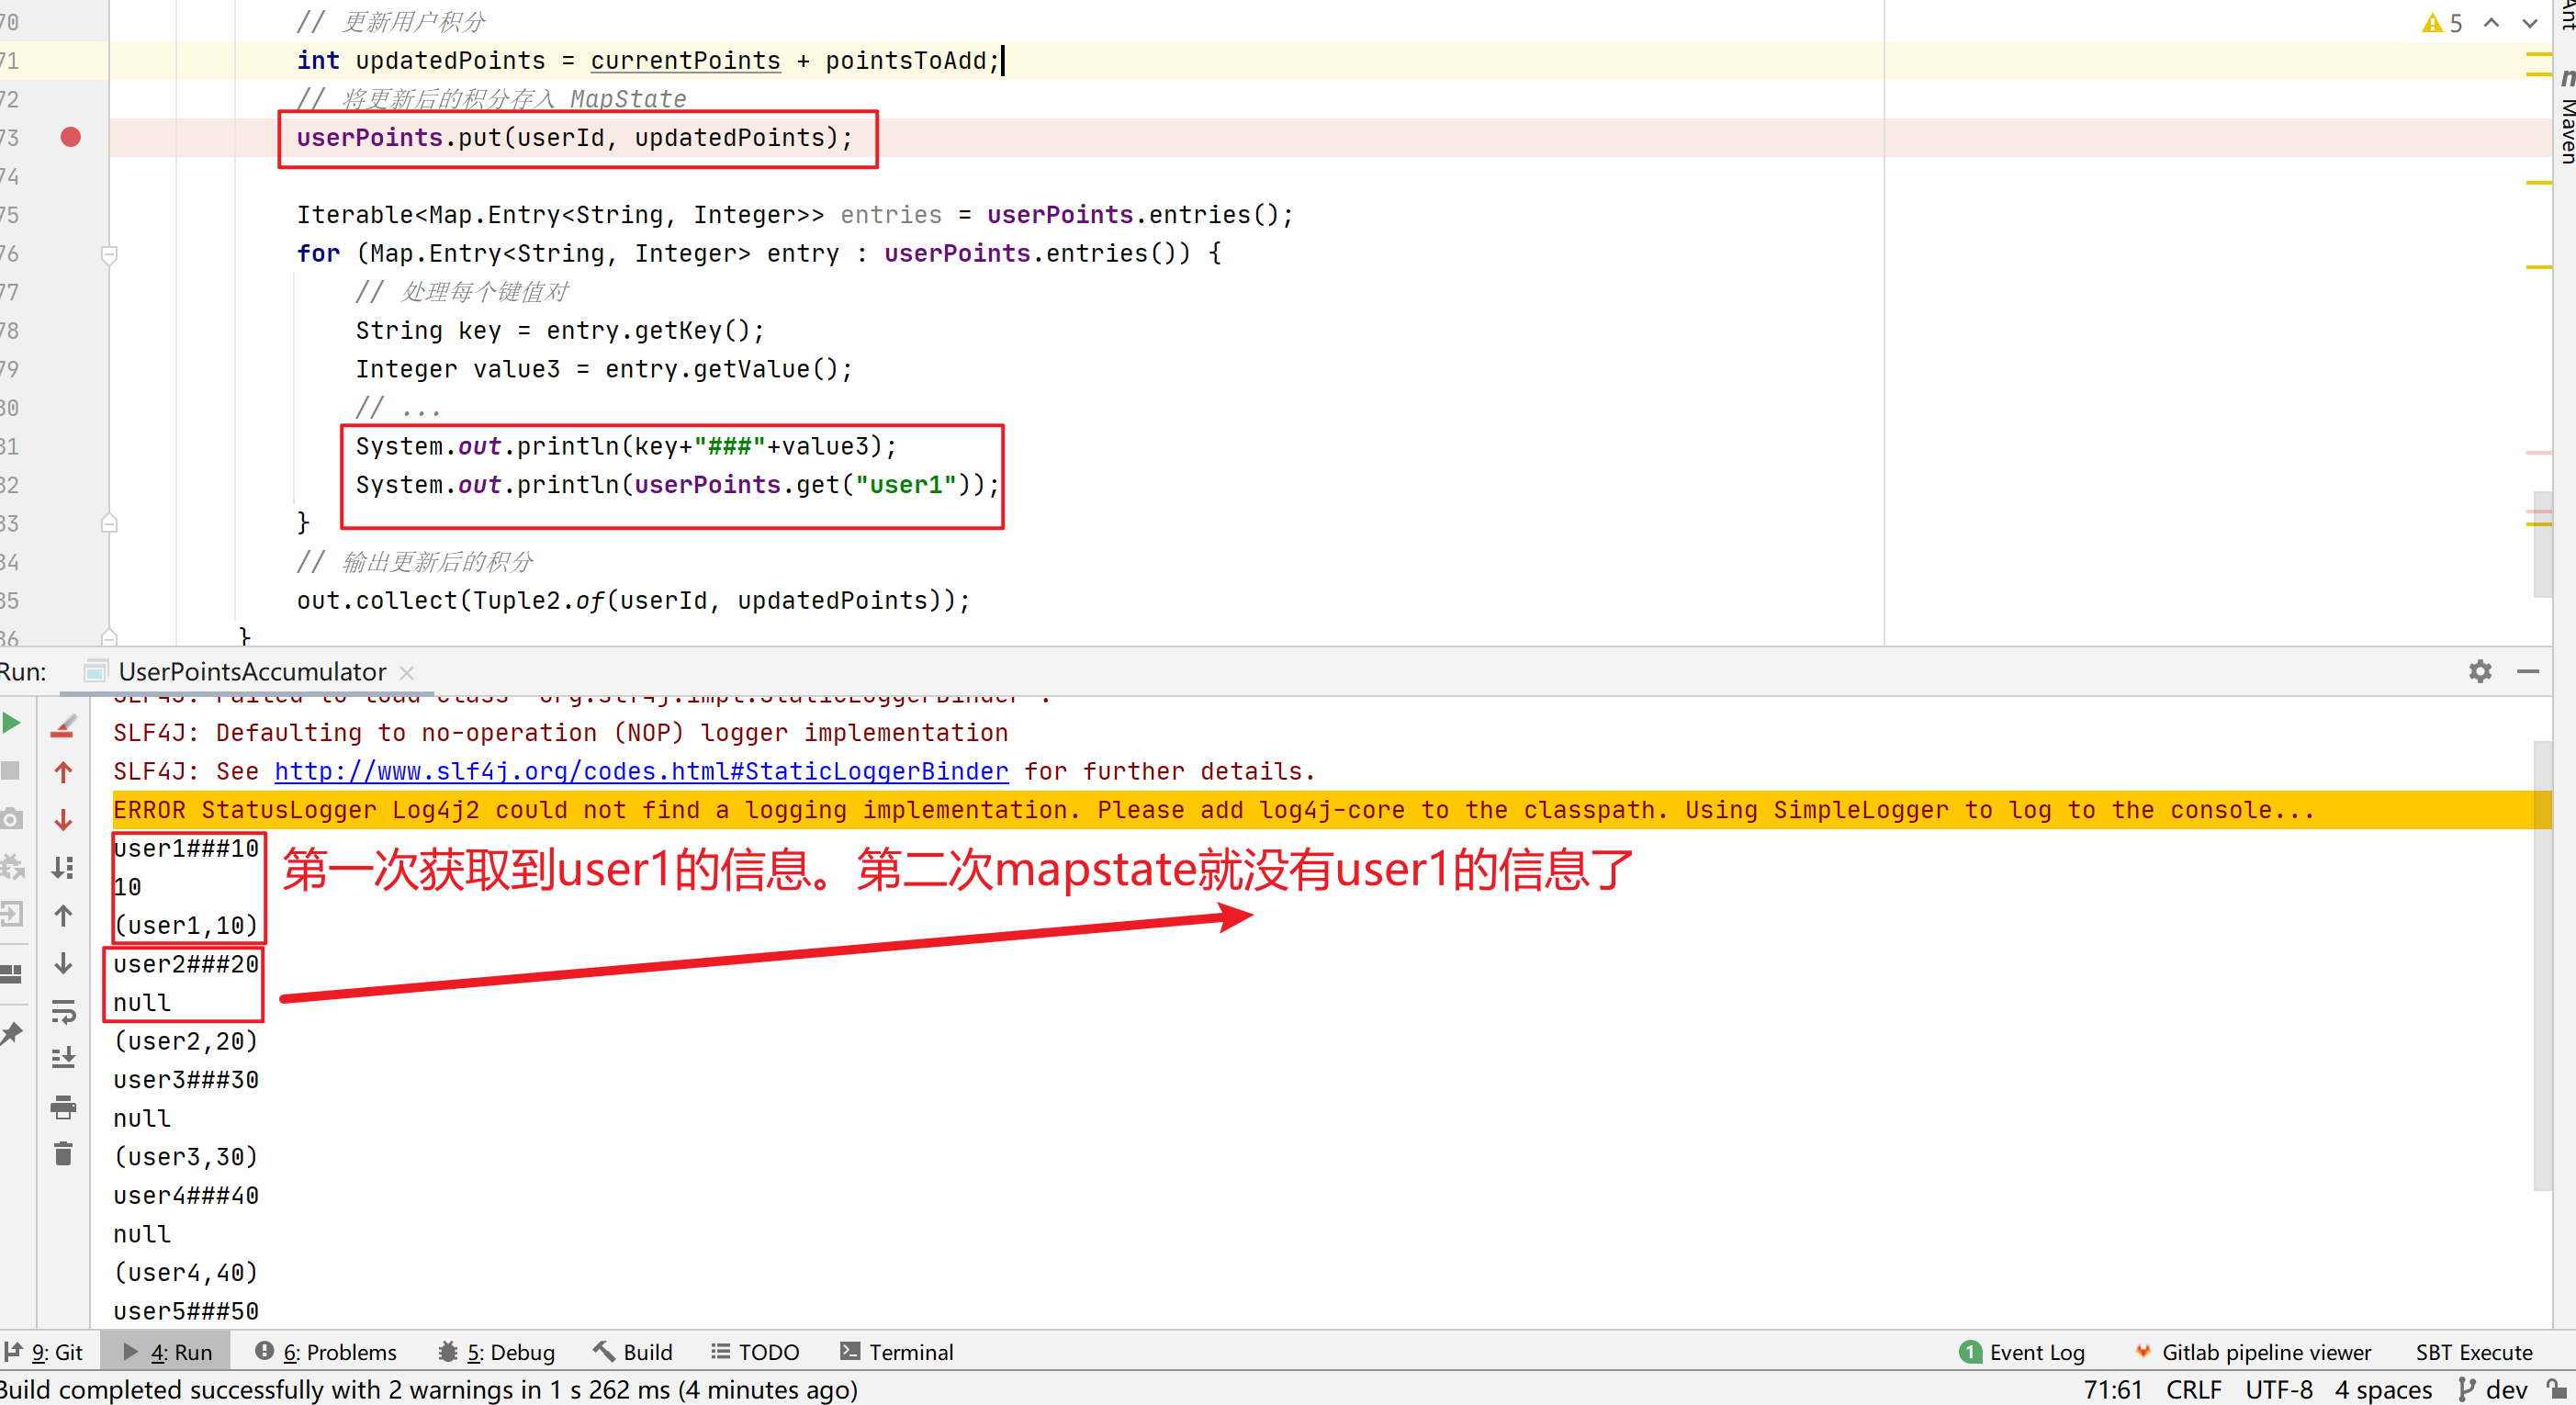This screenshot has height=1405, width=2576.
Task: Click the Restore Layout icon
Action: [11, 973]
